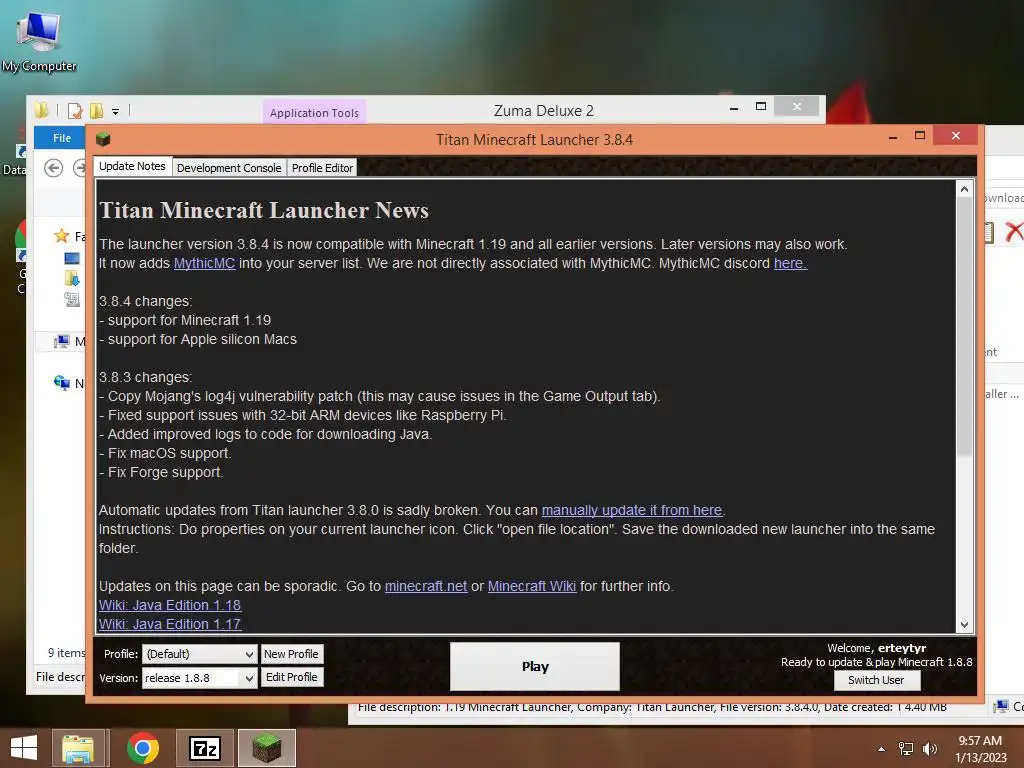Click the news scrollbar up arrow
1024x768 pixels.
pos(964,189)
